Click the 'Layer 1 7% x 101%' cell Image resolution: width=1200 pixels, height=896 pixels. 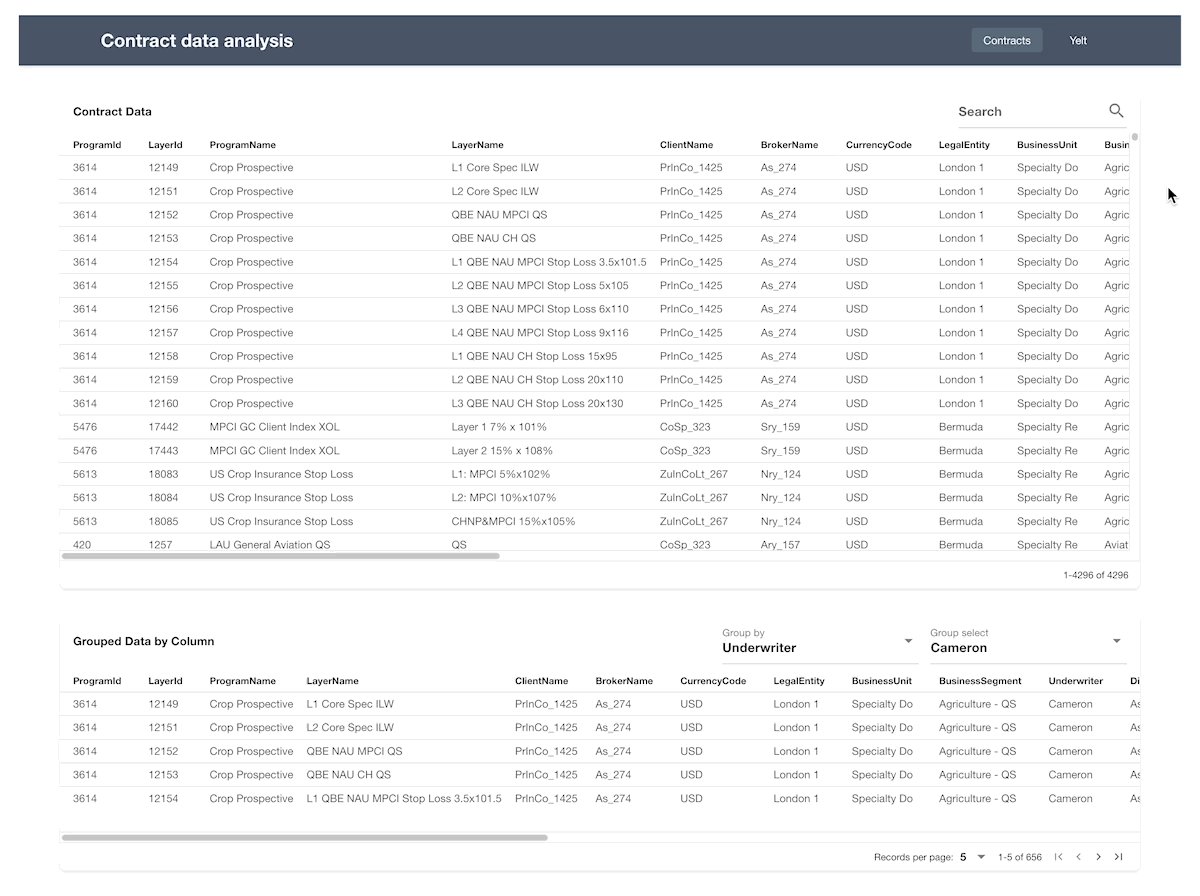pyautogui.click(x=499, y=427)
